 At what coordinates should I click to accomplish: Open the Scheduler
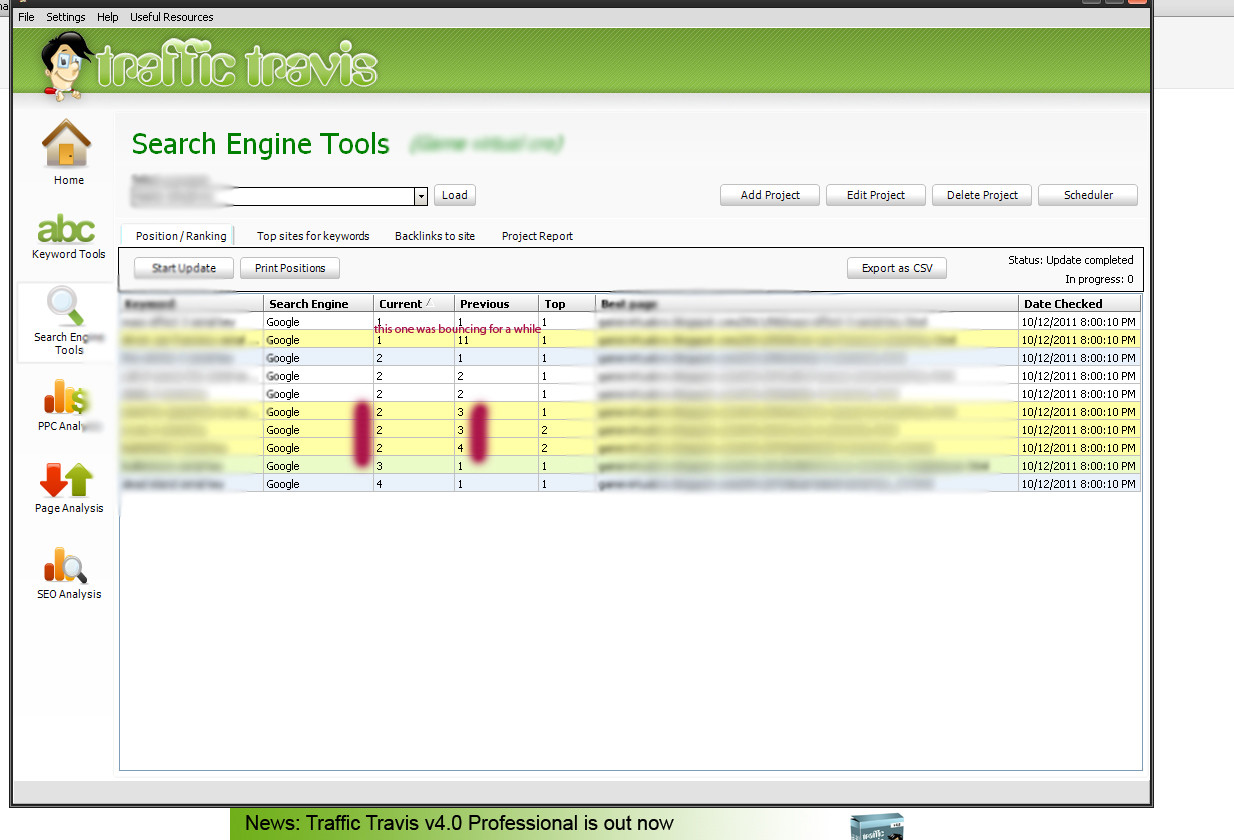pyautogui.click(x=1088, y=195)
